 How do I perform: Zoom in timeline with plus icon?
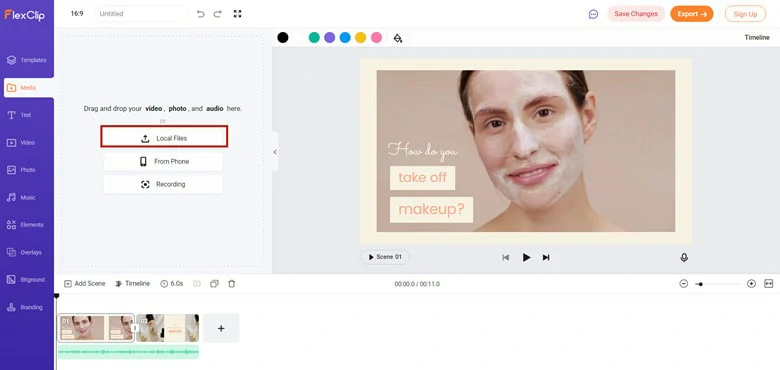[x=751, y=283]
